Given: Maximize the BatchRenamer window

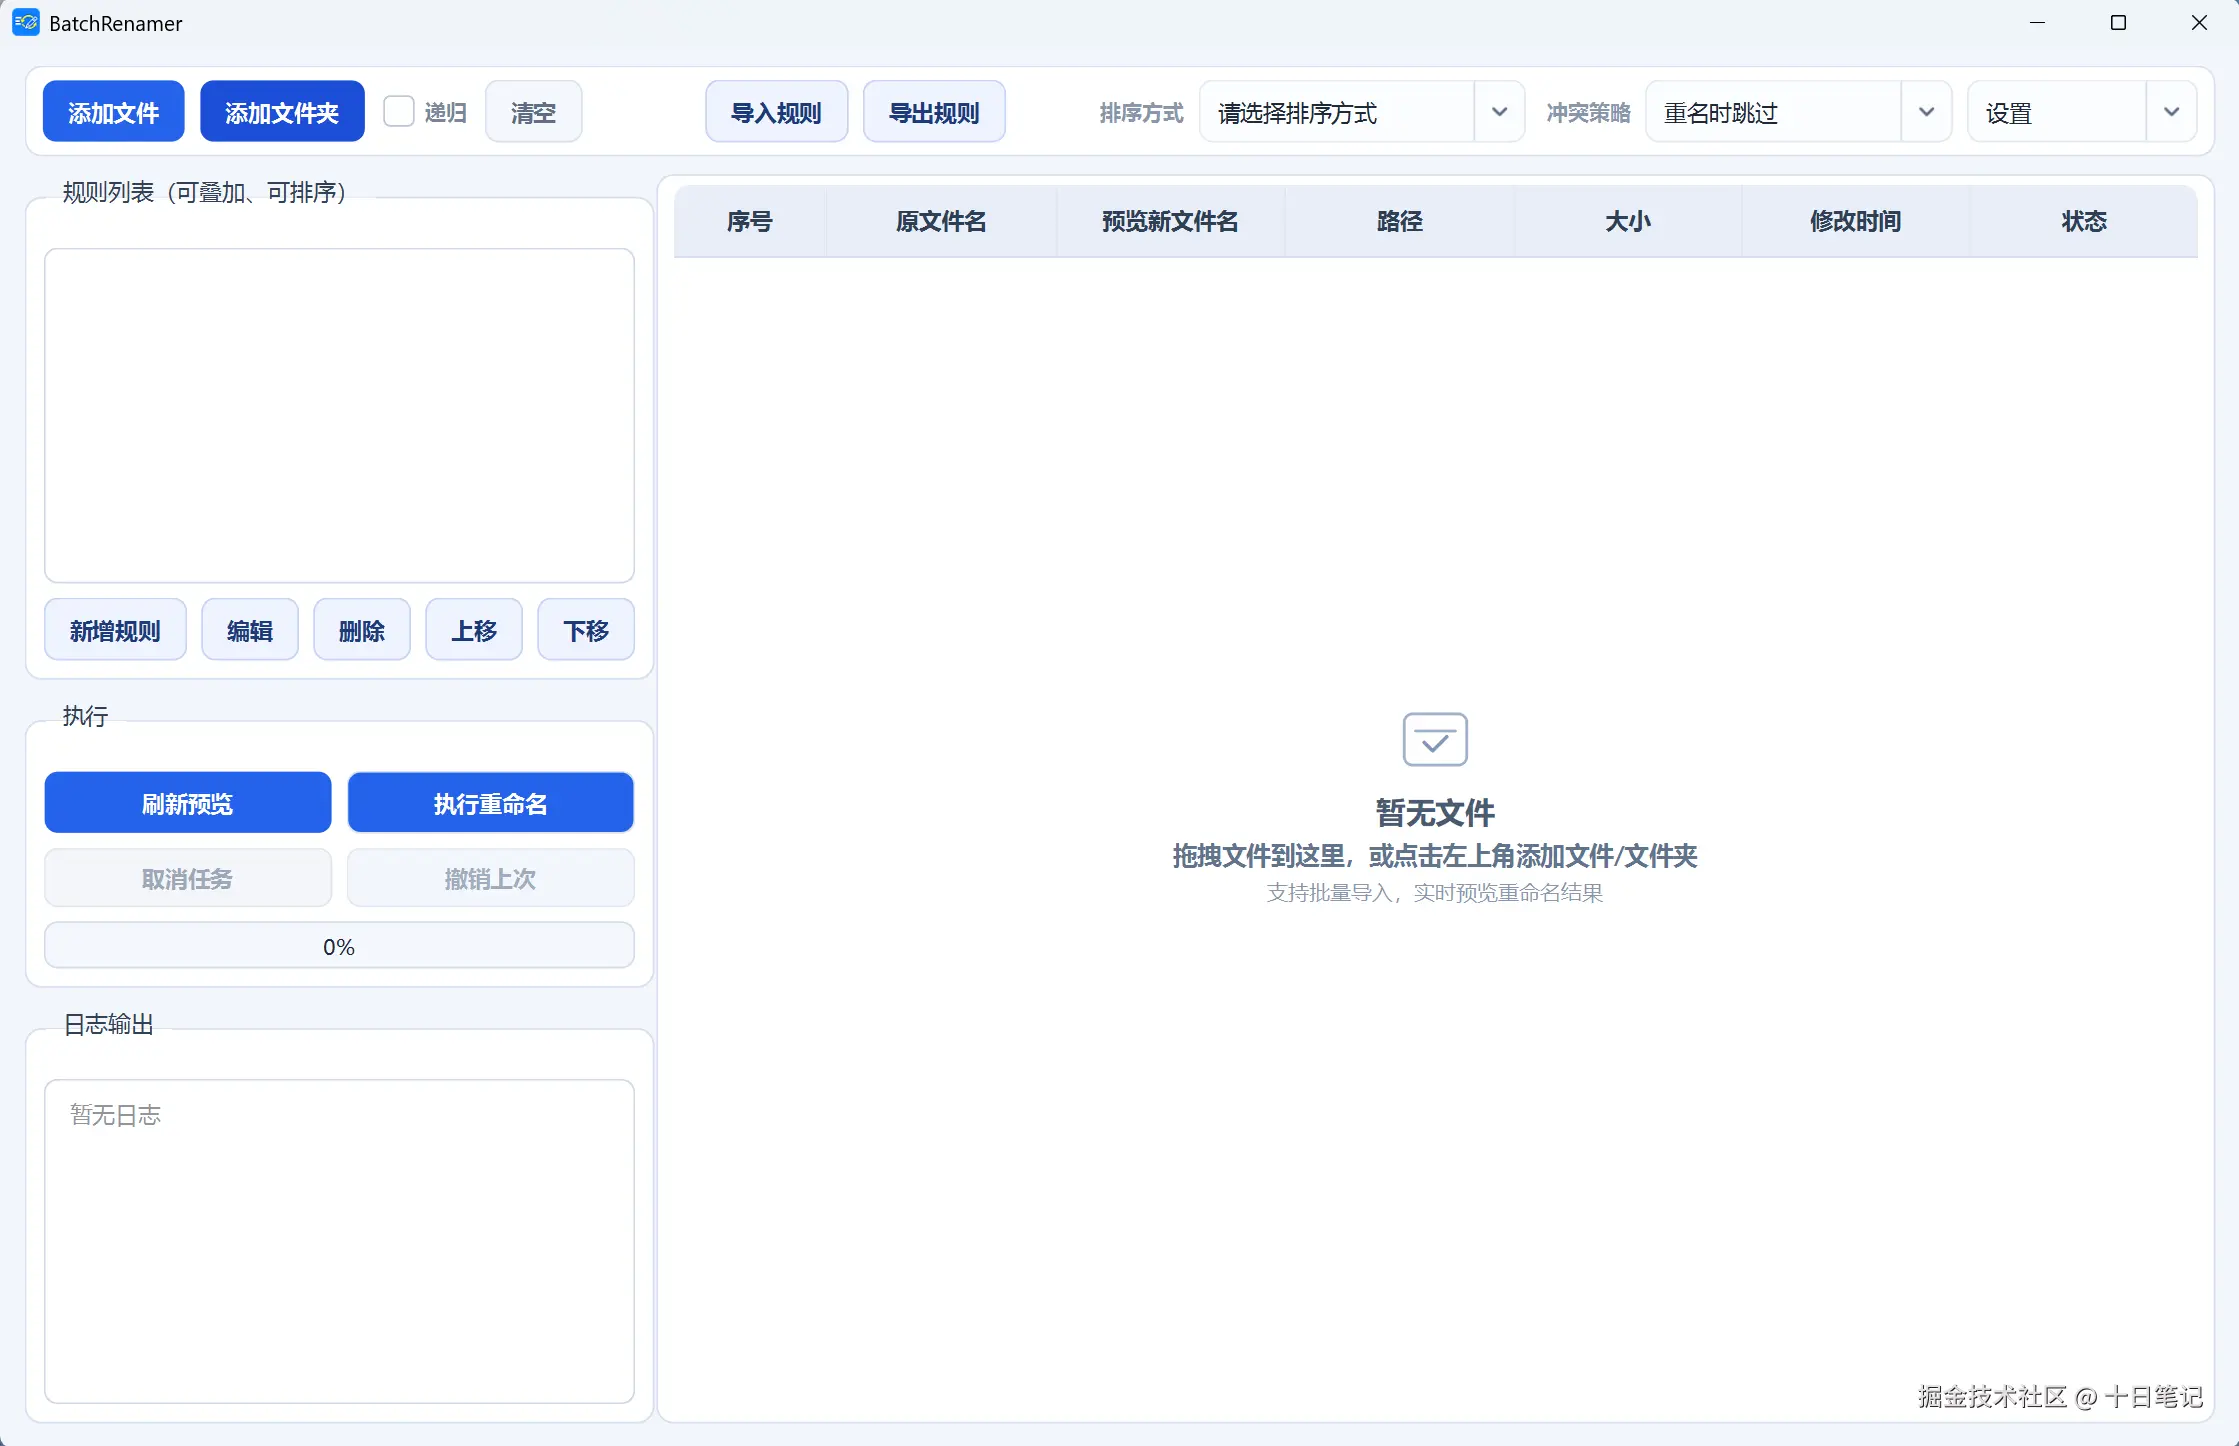Looking at the screenshot, I should pyautogui.click(x=2117, y=22).
